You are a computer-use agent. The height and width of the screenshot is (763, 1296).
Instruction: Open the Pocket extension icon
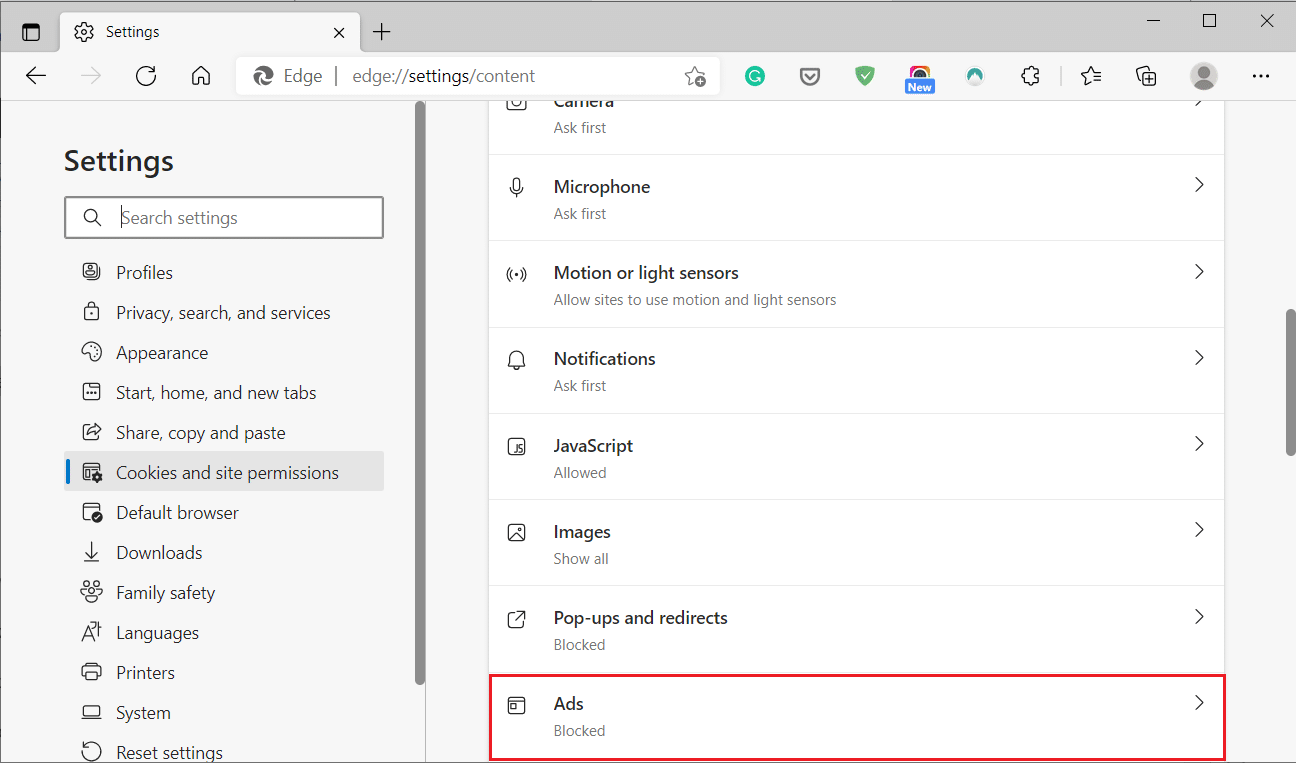(x=810, y=76)
